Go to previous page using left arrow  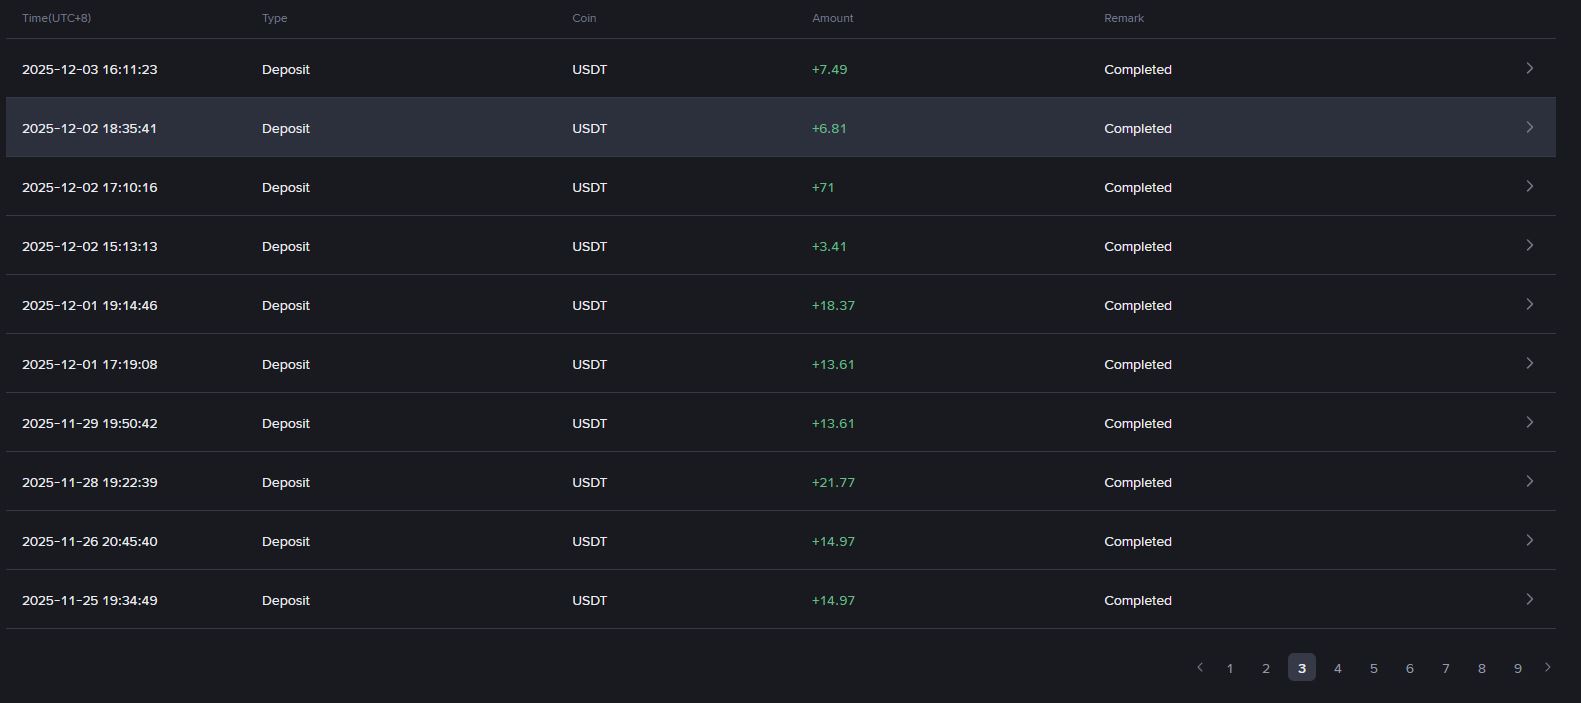click(1200, 667)
